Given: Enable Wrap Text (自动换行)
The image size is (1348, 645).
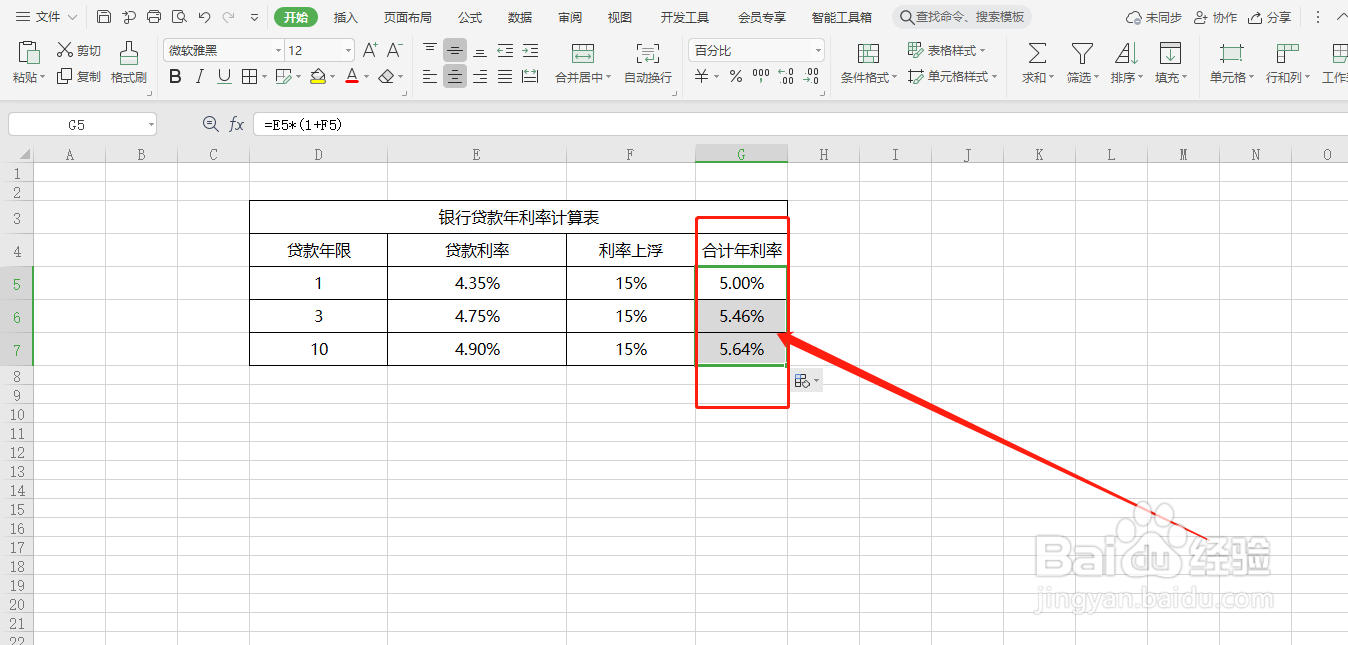Looking at the screenshot, I should point(647,62).
